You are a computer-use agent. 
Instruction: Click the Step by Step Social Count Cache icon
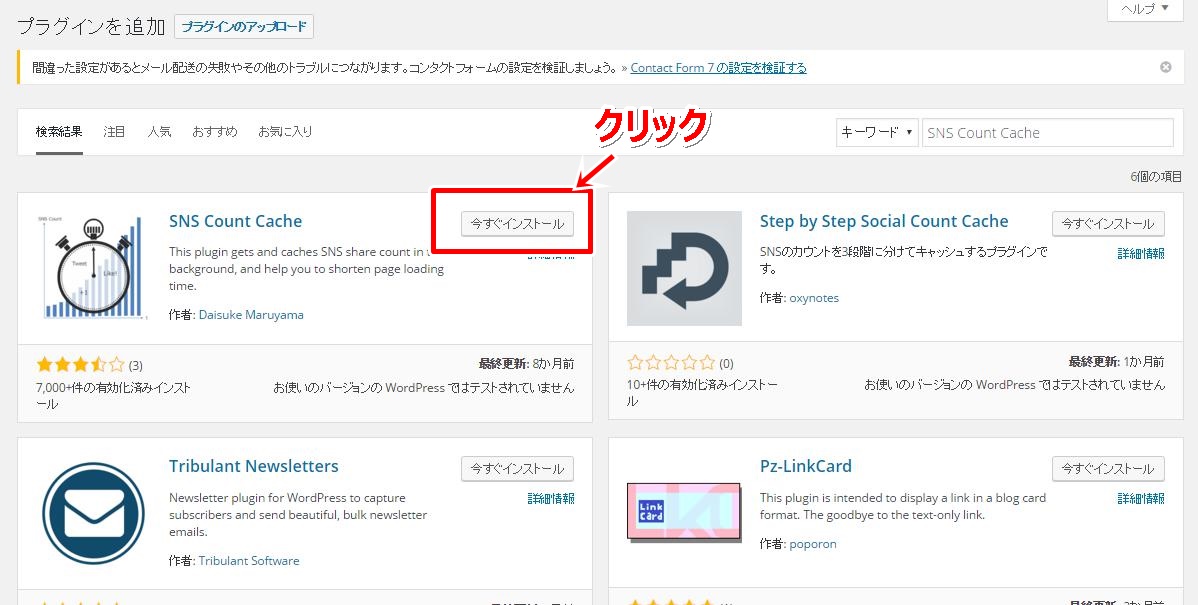(684, 268)
